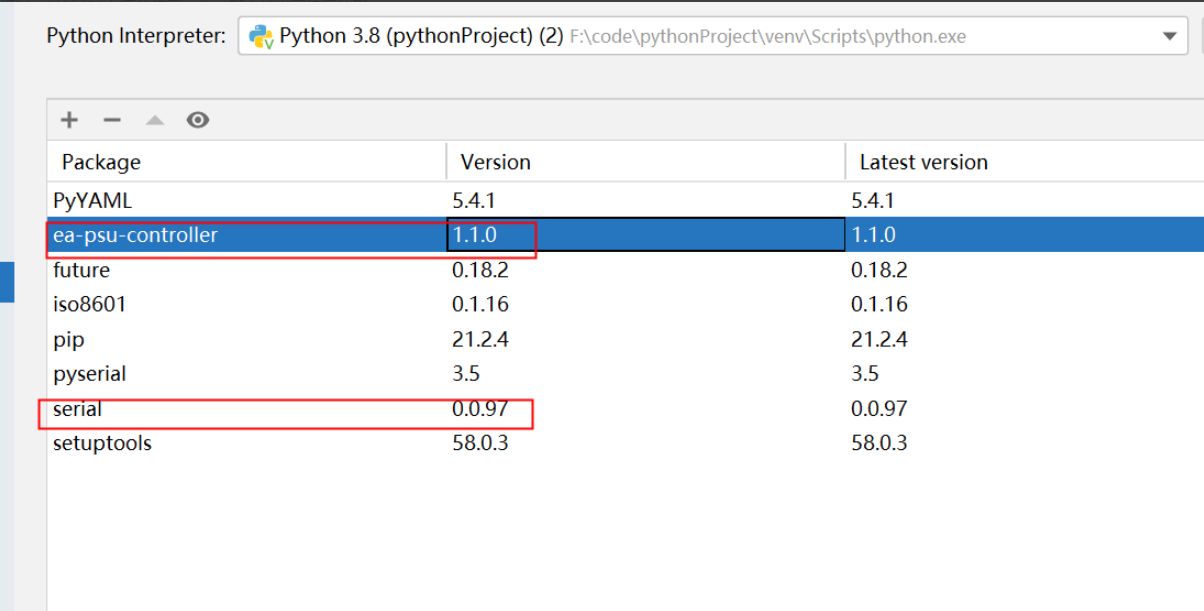This screenshot has width=1204, height=611.
Task: Click the Python logo in interpreter field
Action: [x=262, y=37]
